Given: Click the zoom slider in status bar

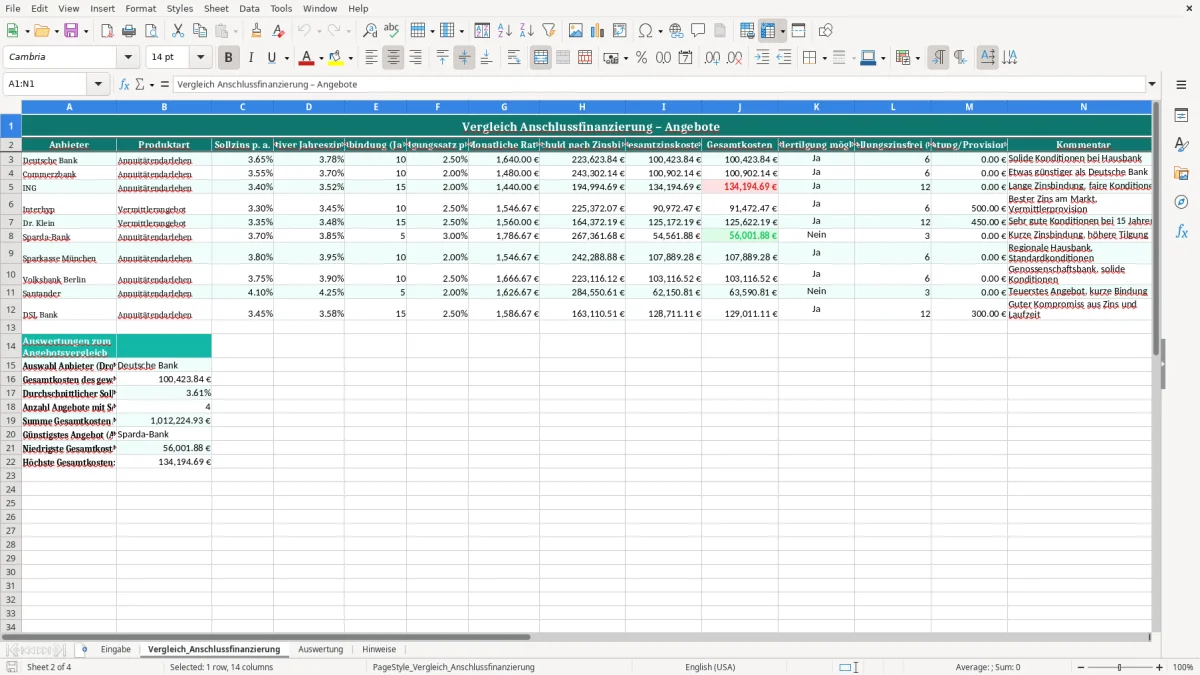Looking at the screenshot, I should click(x=1120, y=667).
